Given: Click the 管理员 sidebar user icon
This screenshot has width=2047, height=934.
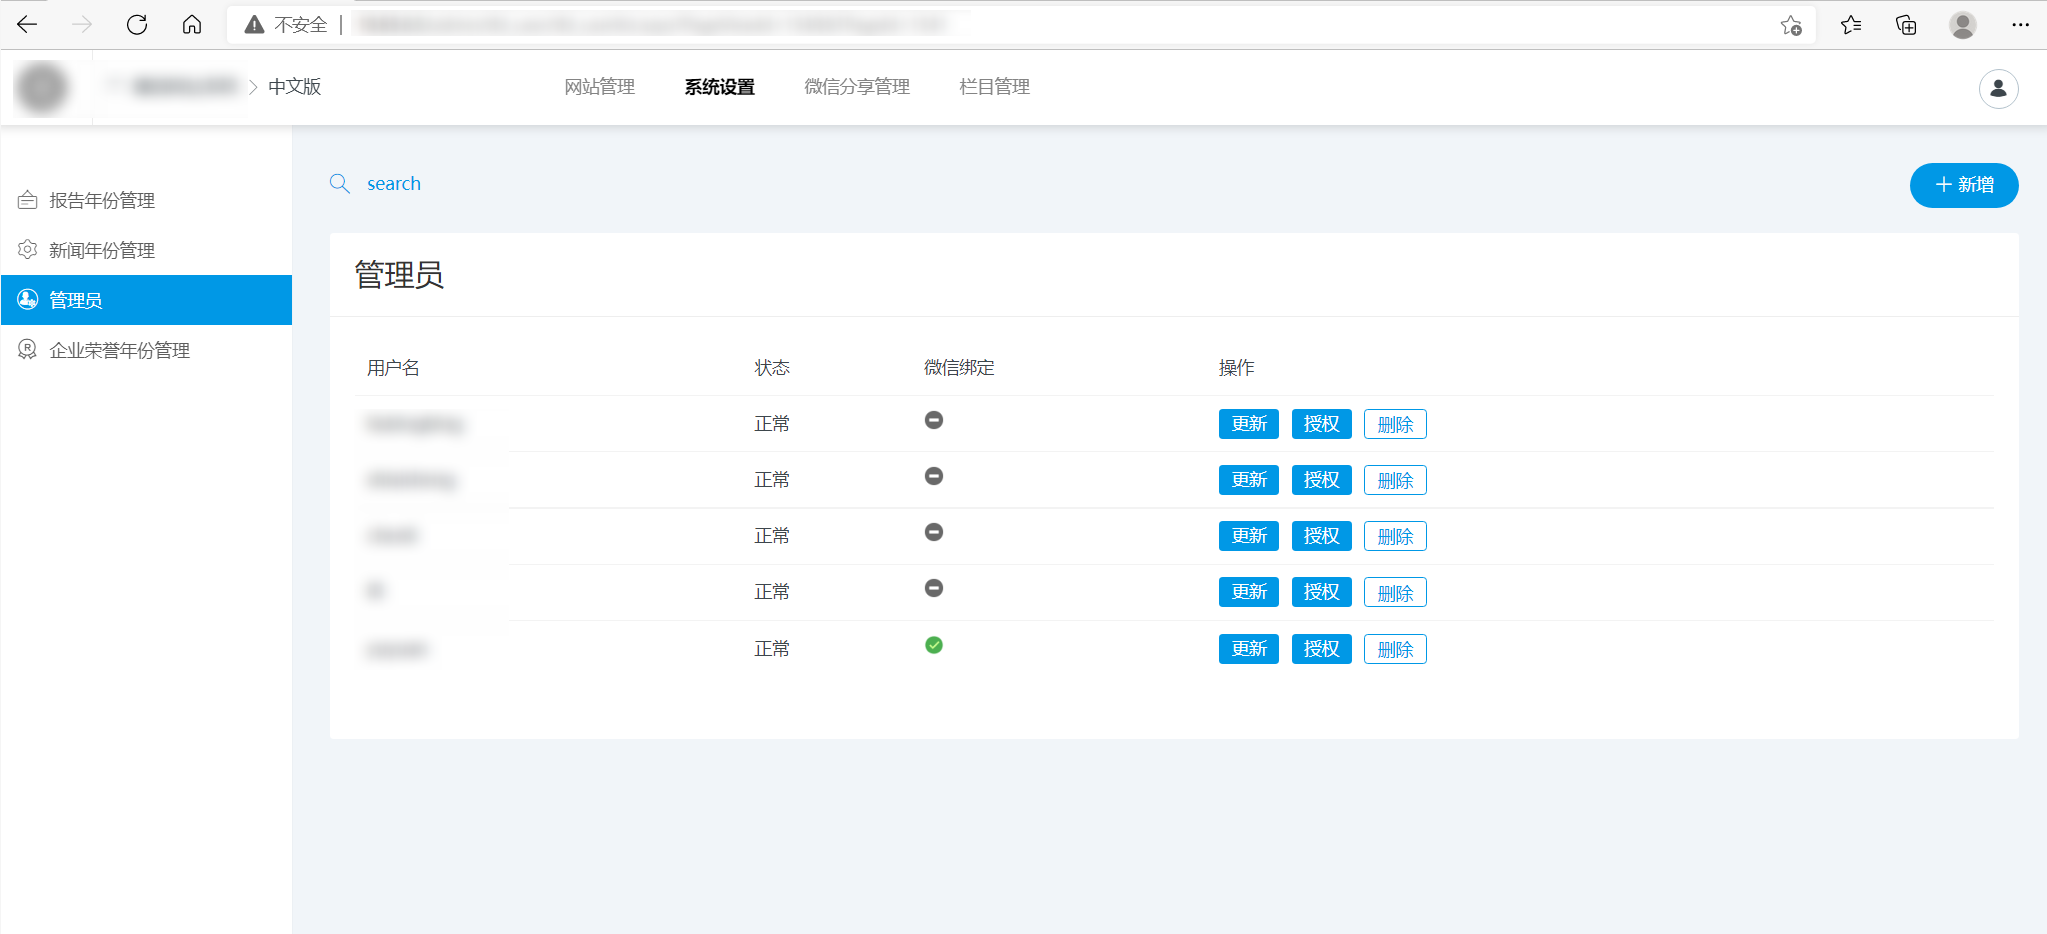Looking at the screenshot, I should (28, 300).
